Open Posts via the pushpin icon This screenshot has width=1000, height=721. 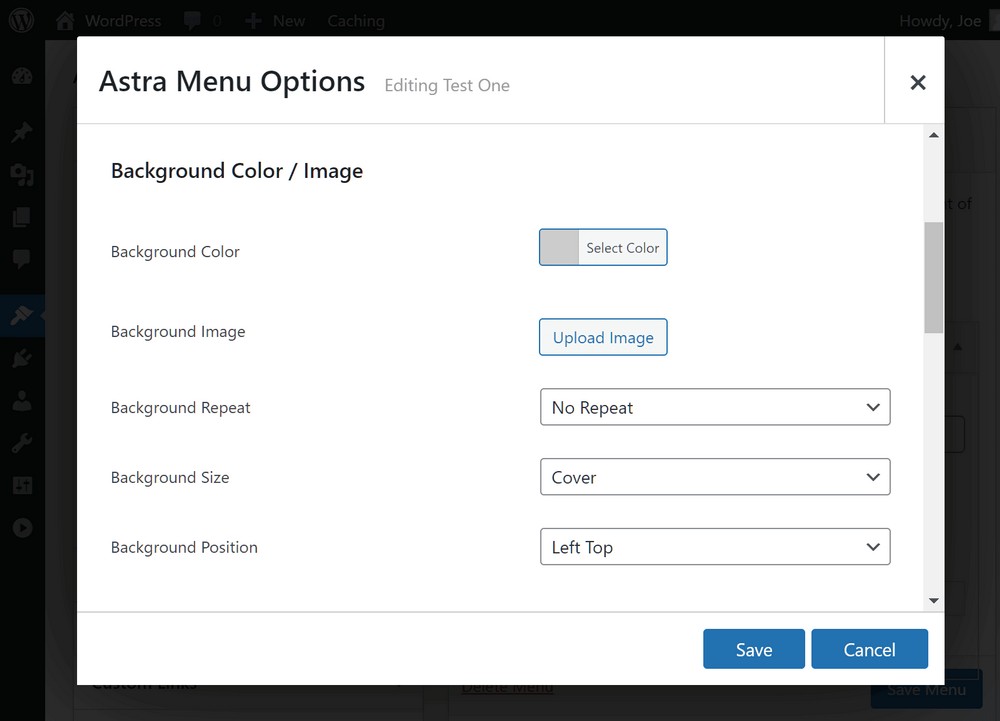(22, 132)
